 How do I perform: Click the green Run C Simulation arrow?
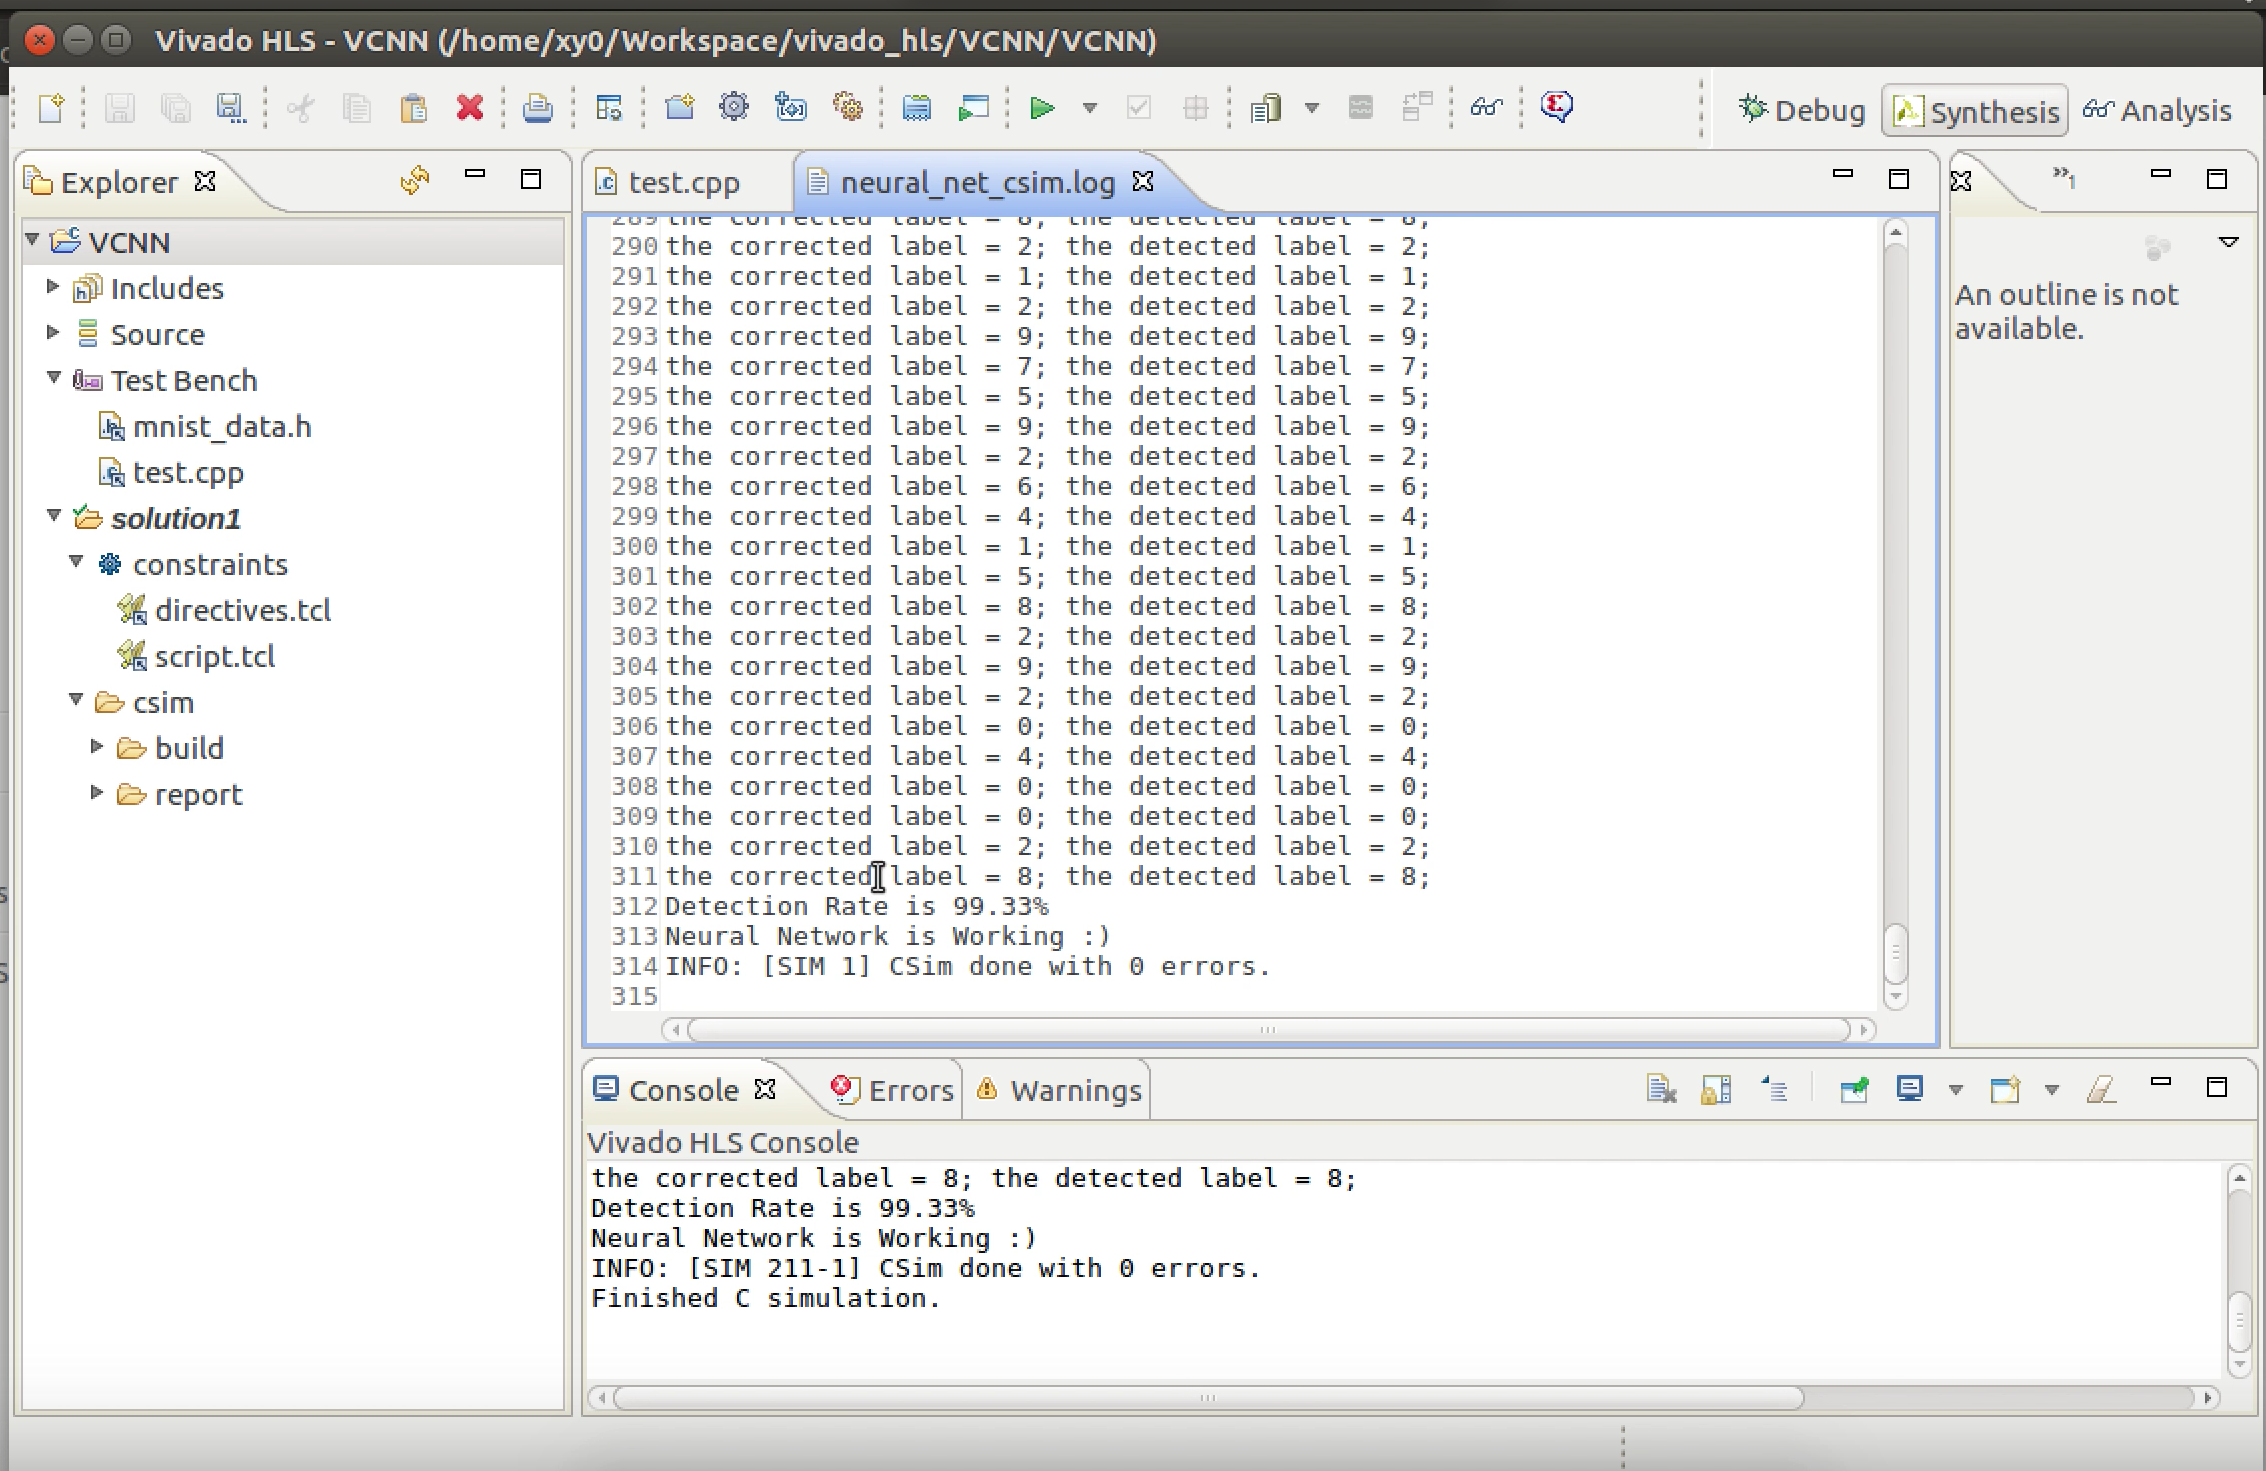click(x=1041, y=108)
